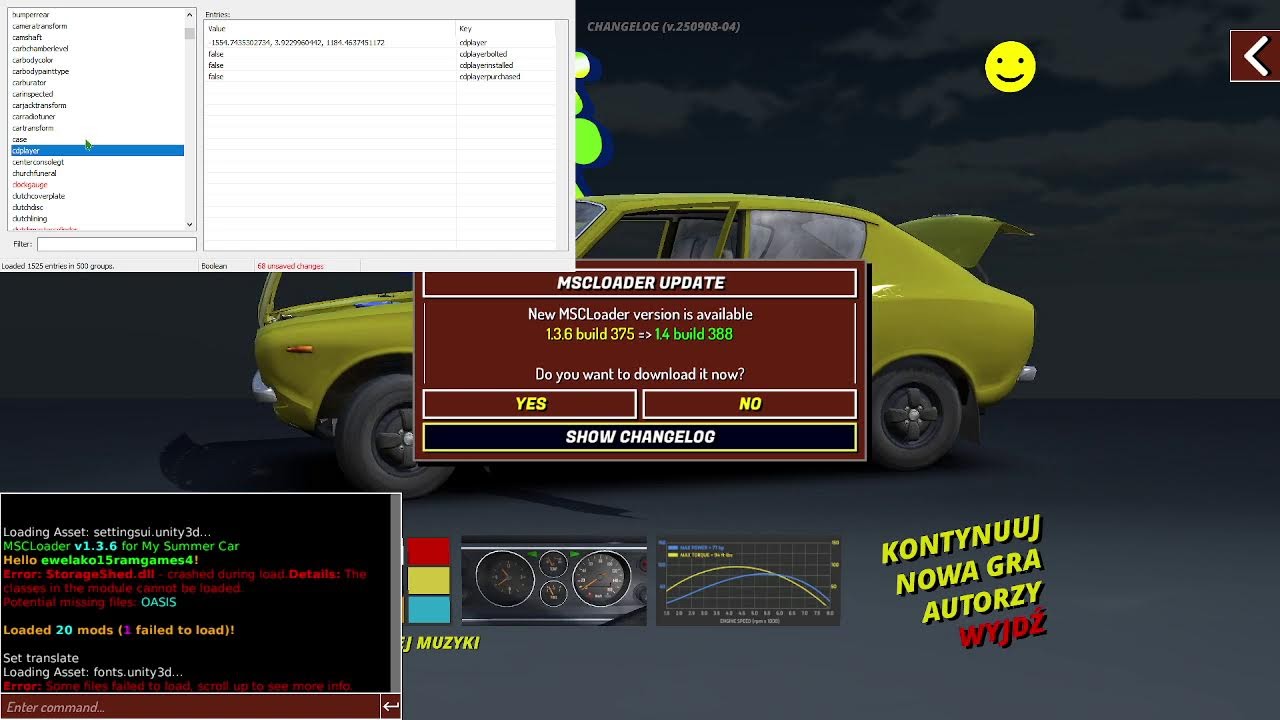Click 'Loaded 1525 entries in 500 groups' status
The width and height of the screenshot is (1280, 720).
tap(58, 266)
